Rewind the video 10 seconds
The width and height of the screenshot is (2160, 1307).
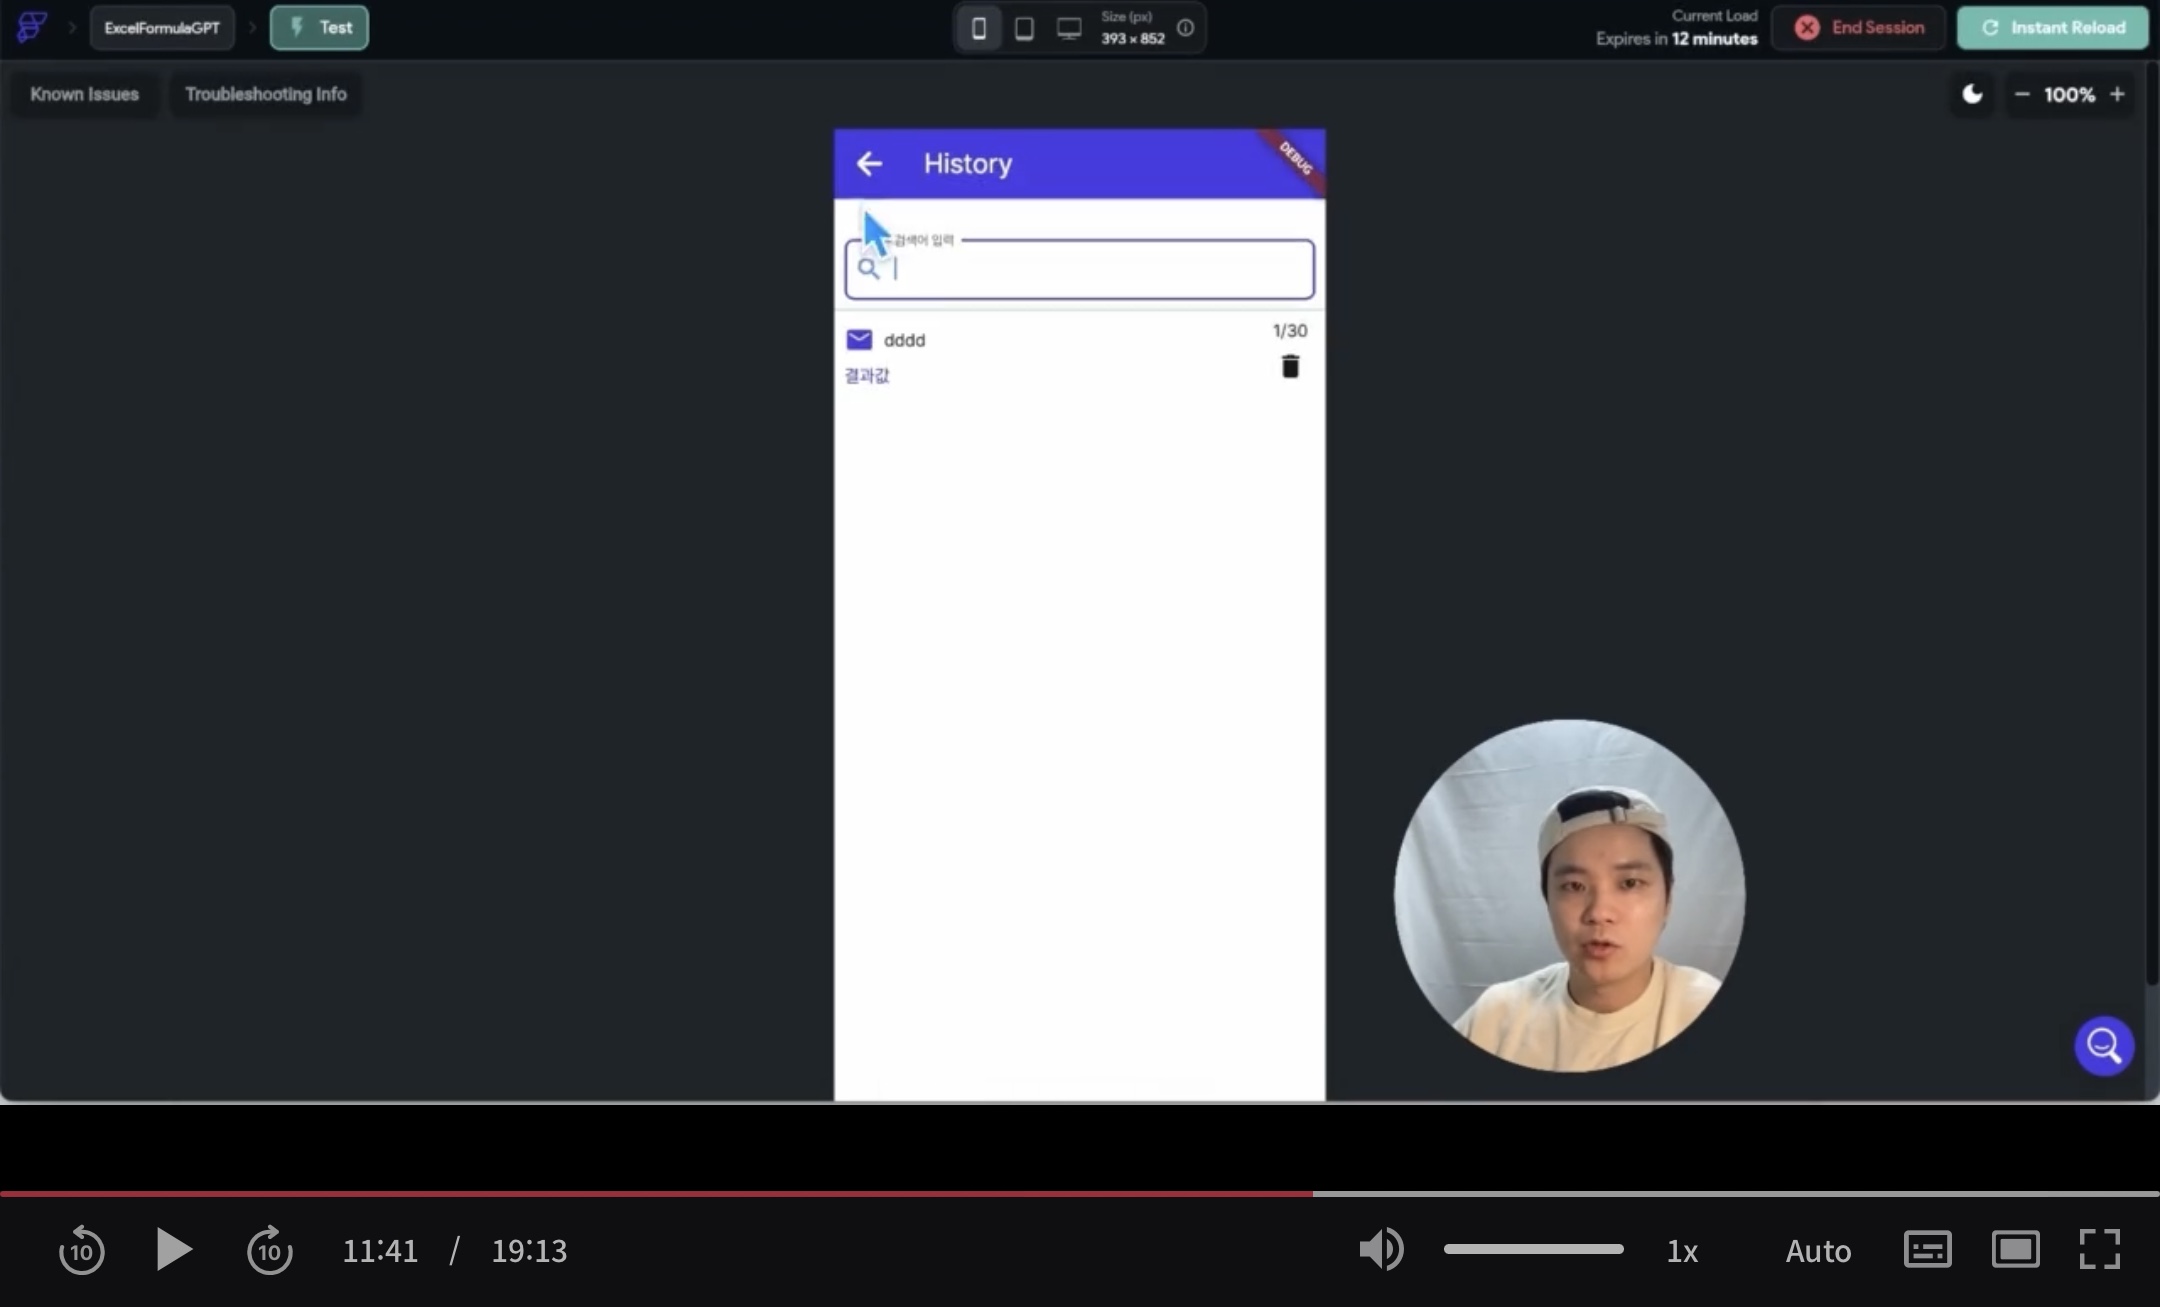point(81,1250)
